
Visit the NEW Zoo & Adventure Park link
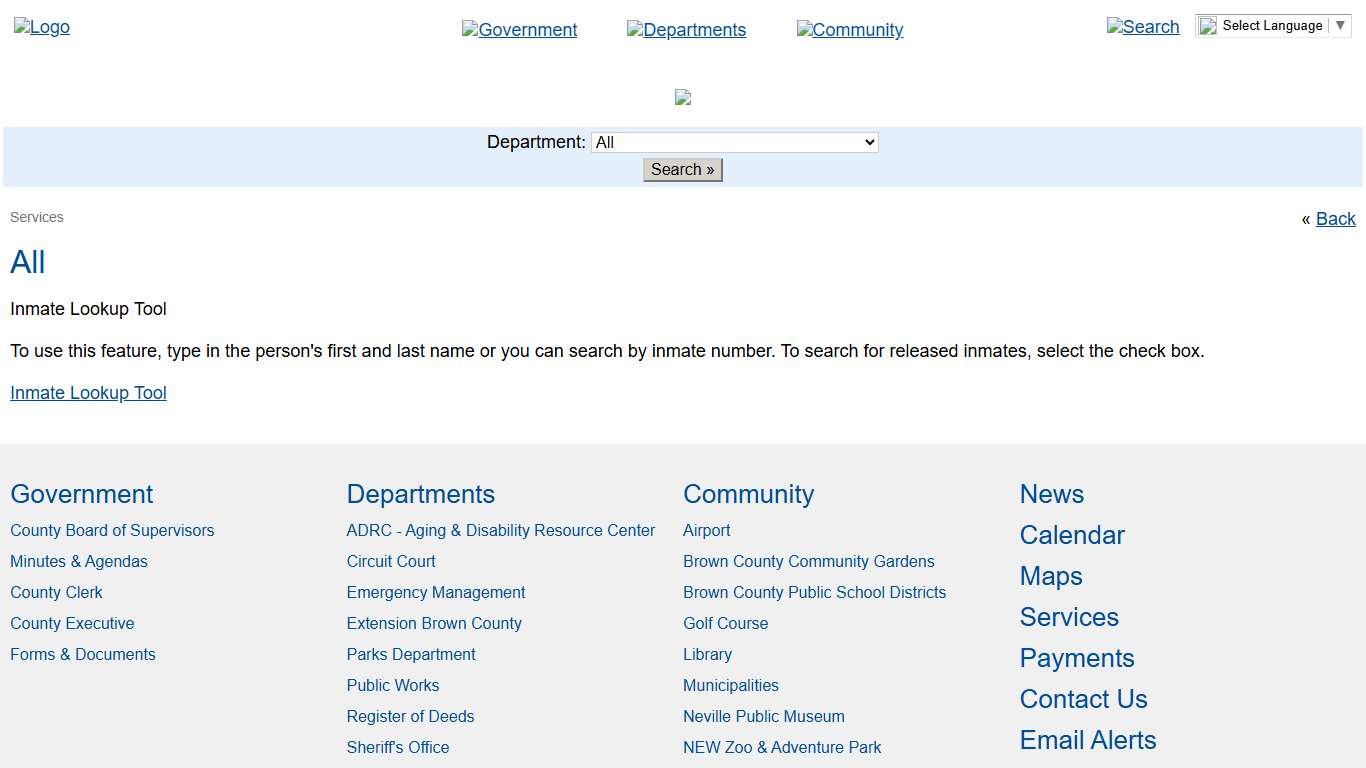pos(782,747)
